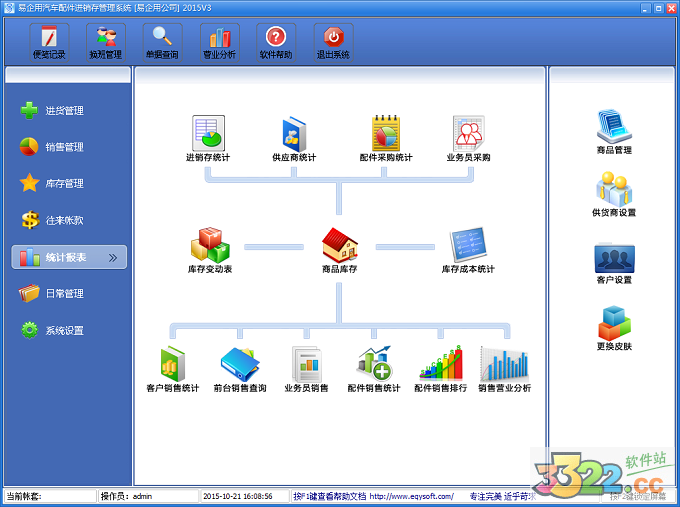680x507 pixels.
Task: Open the 进销存统计 report icon
Action: point(208,139)
